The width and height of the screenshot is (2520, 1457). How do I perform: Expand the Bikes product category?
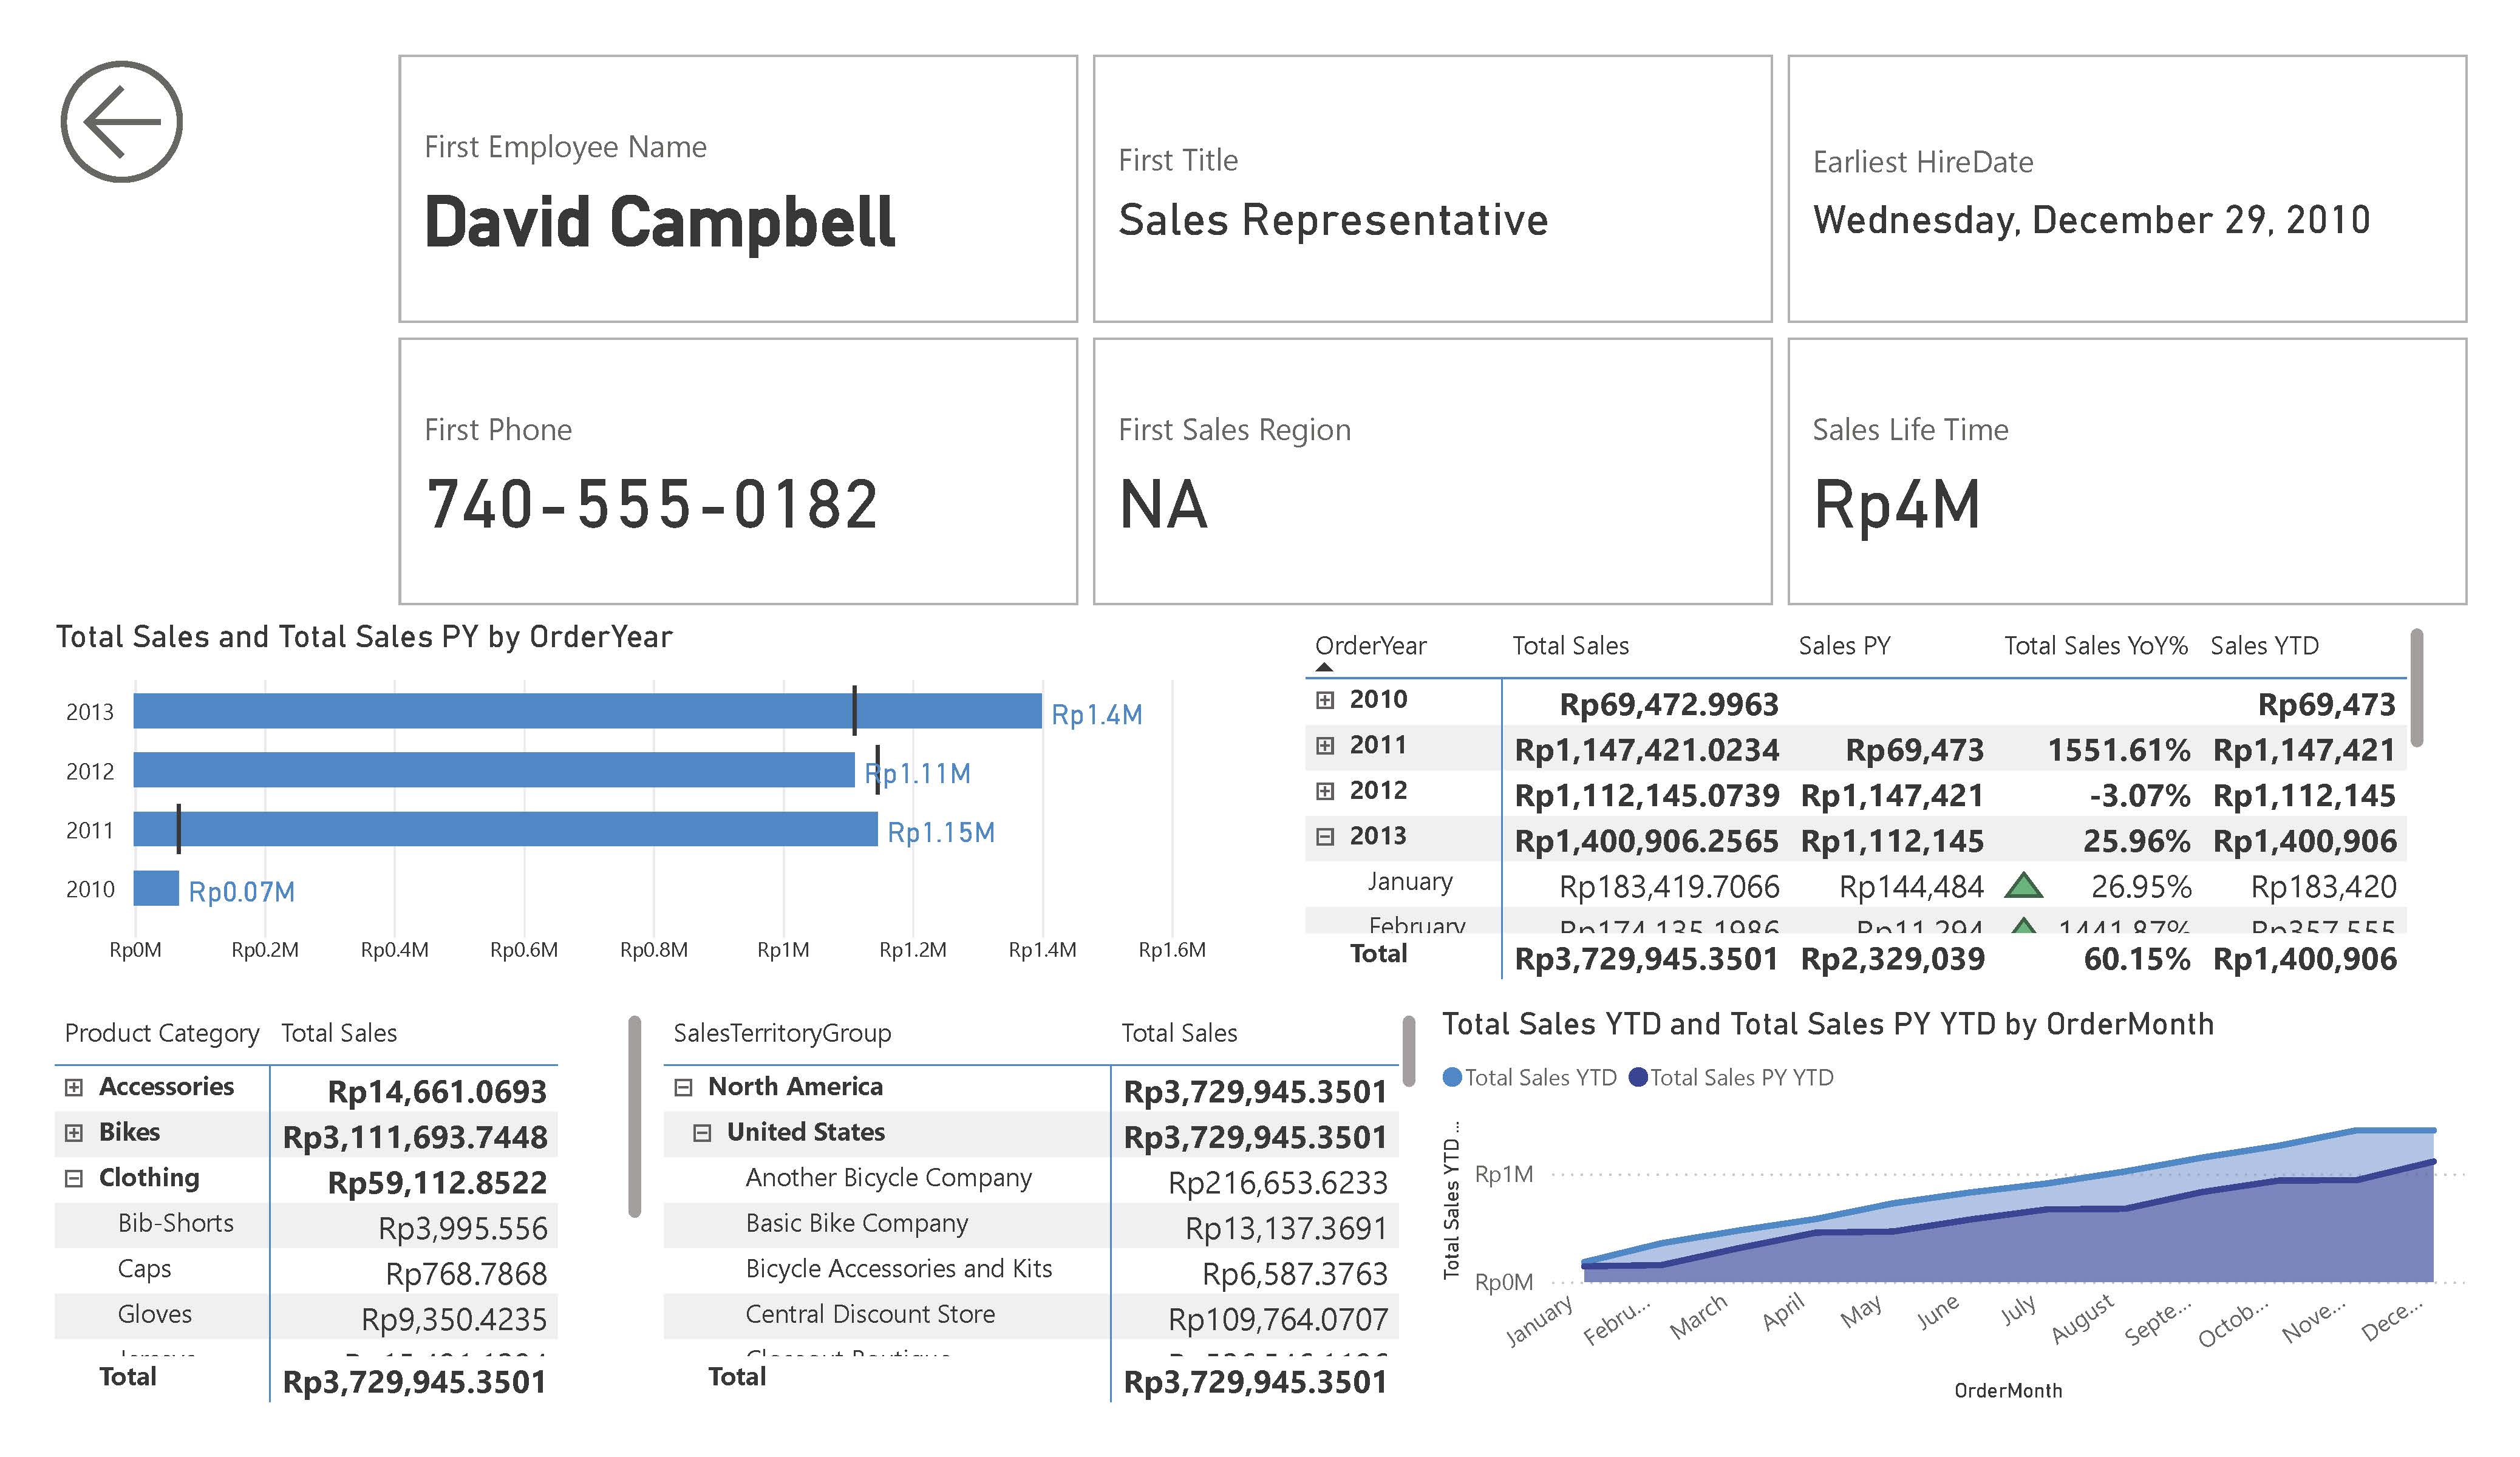[74, 1133]
